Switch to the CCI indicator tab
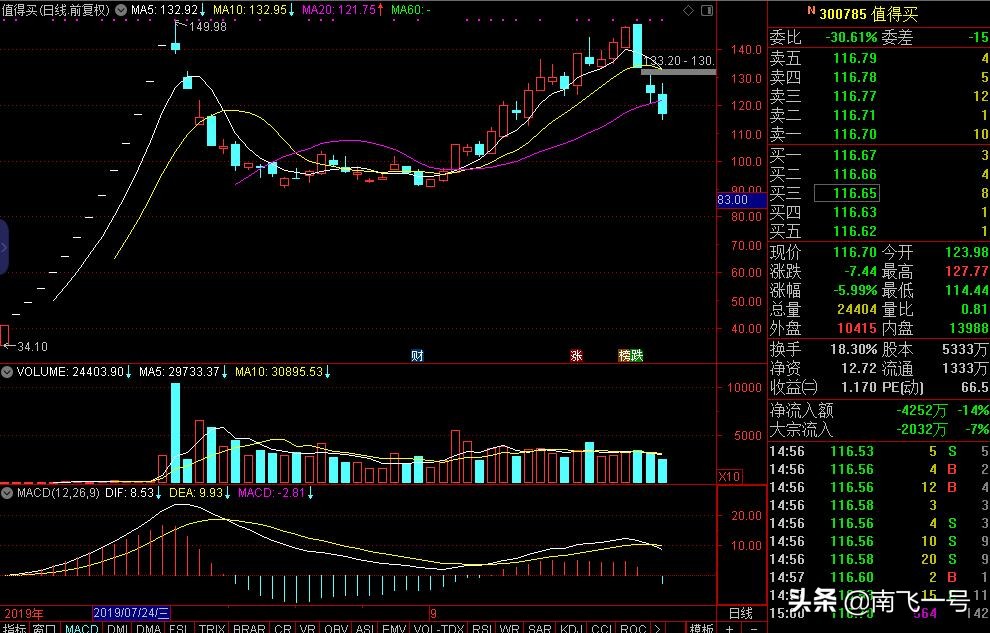This screenshot has width=990, height=633. 602,628
